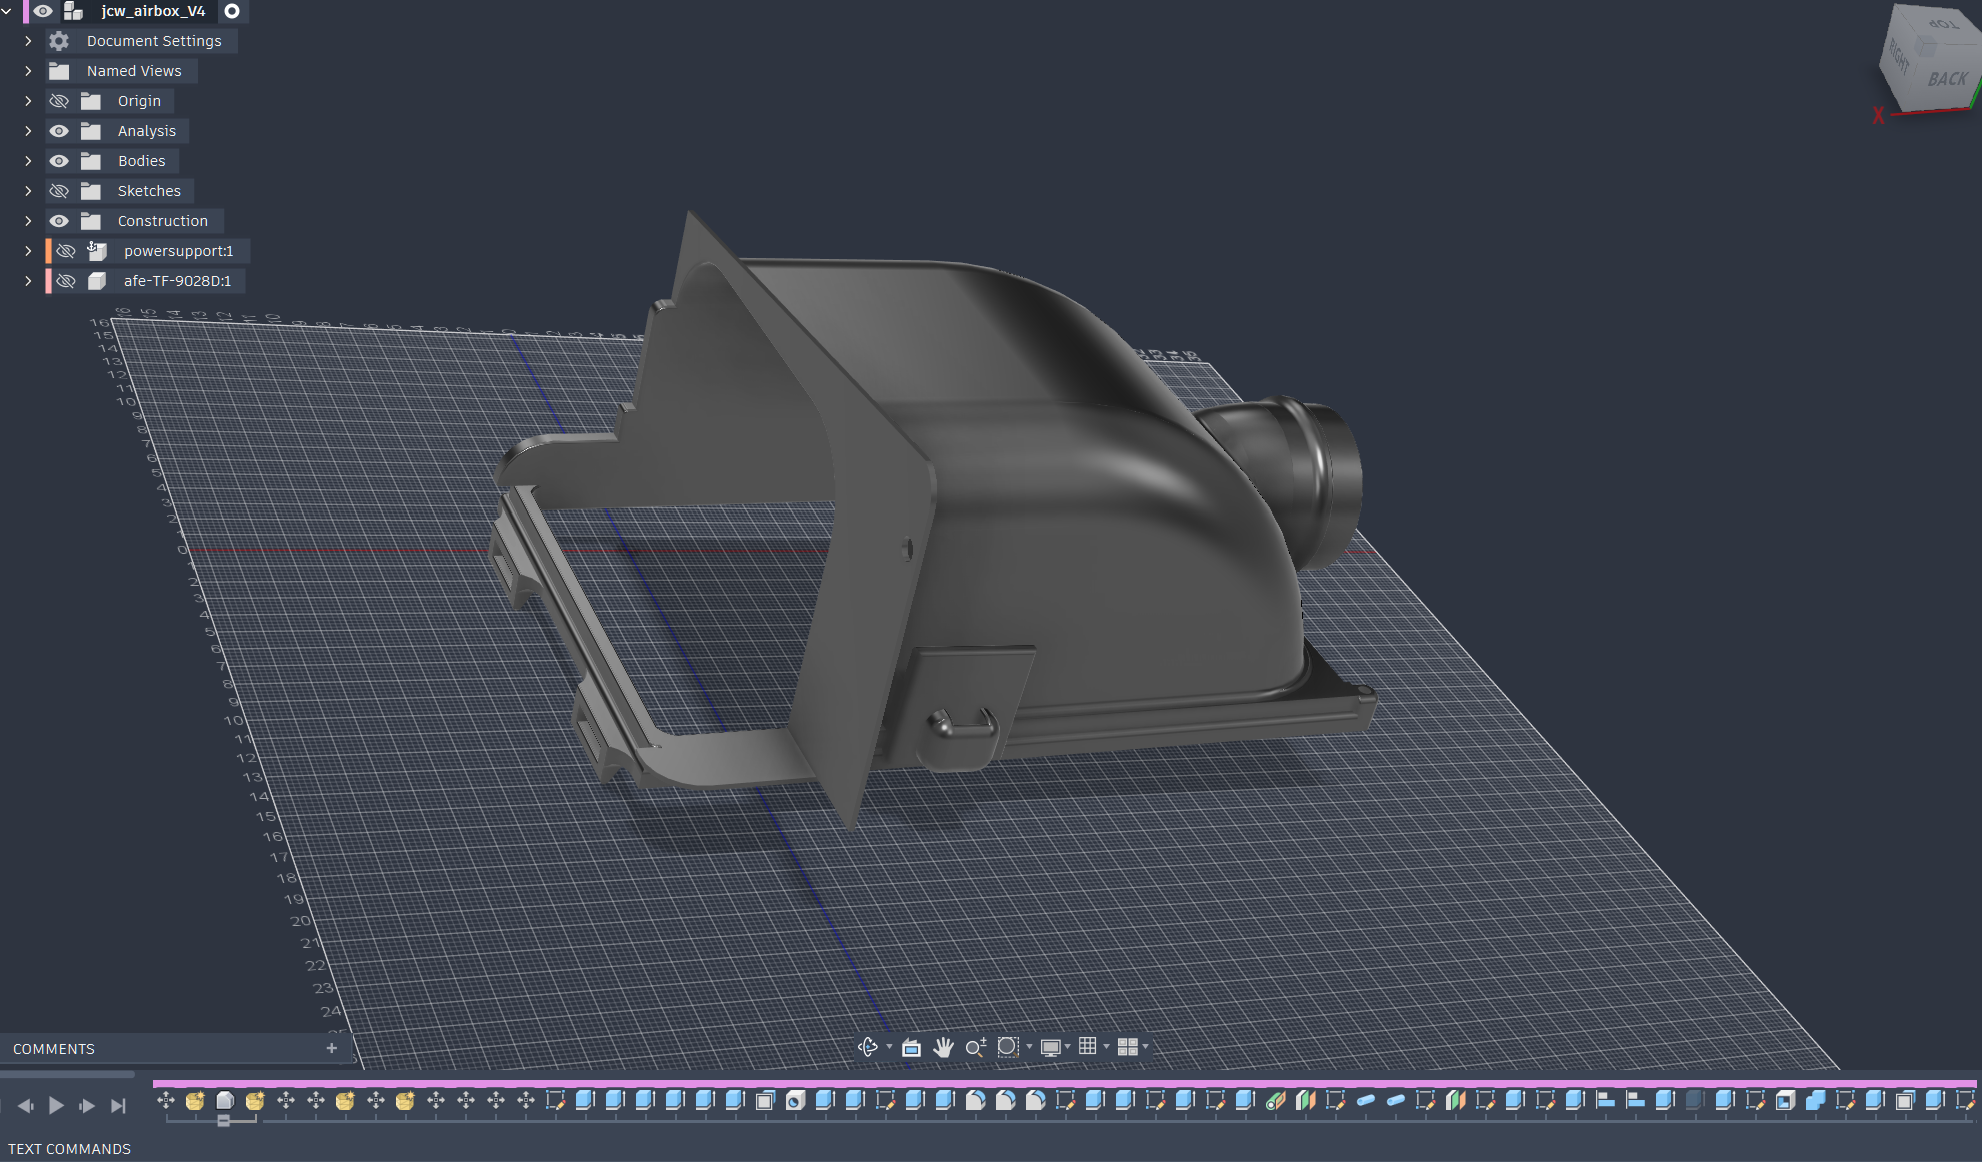Expand the Document Settings node
The width and height of the screenshot is (1982, 1162).
pyautogui.click(x=28, y=41)
